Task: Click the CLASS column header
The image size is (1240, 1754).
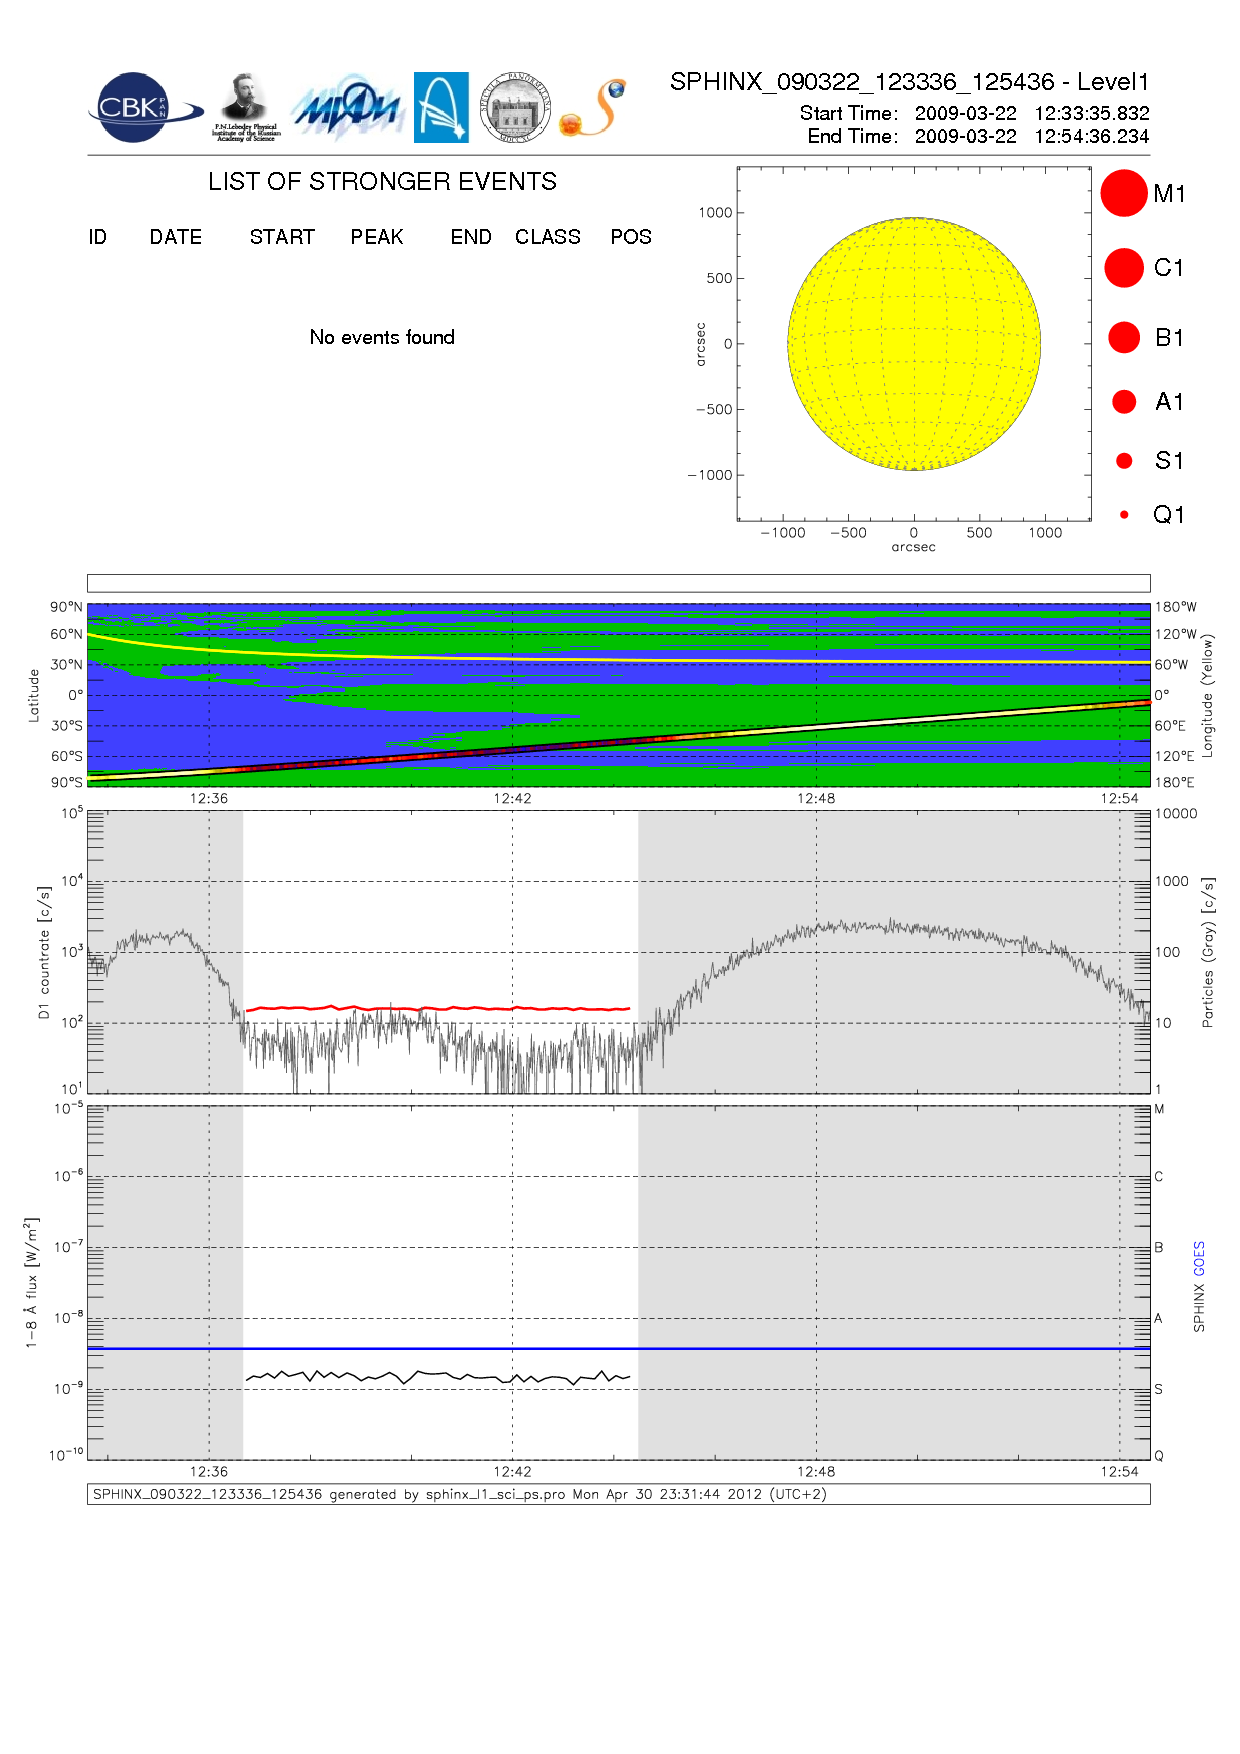Action: click(x=547, y=237)
